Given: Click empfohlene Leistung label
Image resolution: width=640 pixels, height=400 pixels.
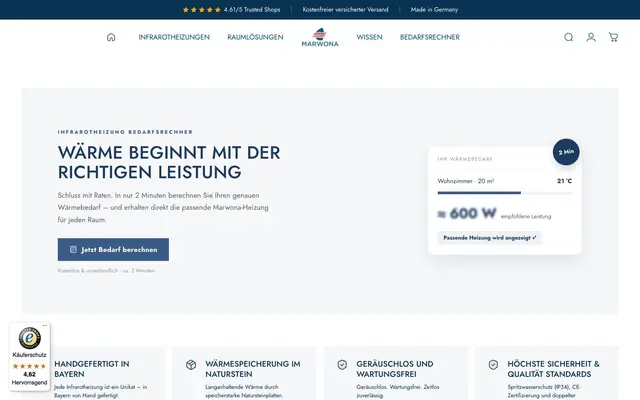Looking at the screenshot, I should click(526, 216).
